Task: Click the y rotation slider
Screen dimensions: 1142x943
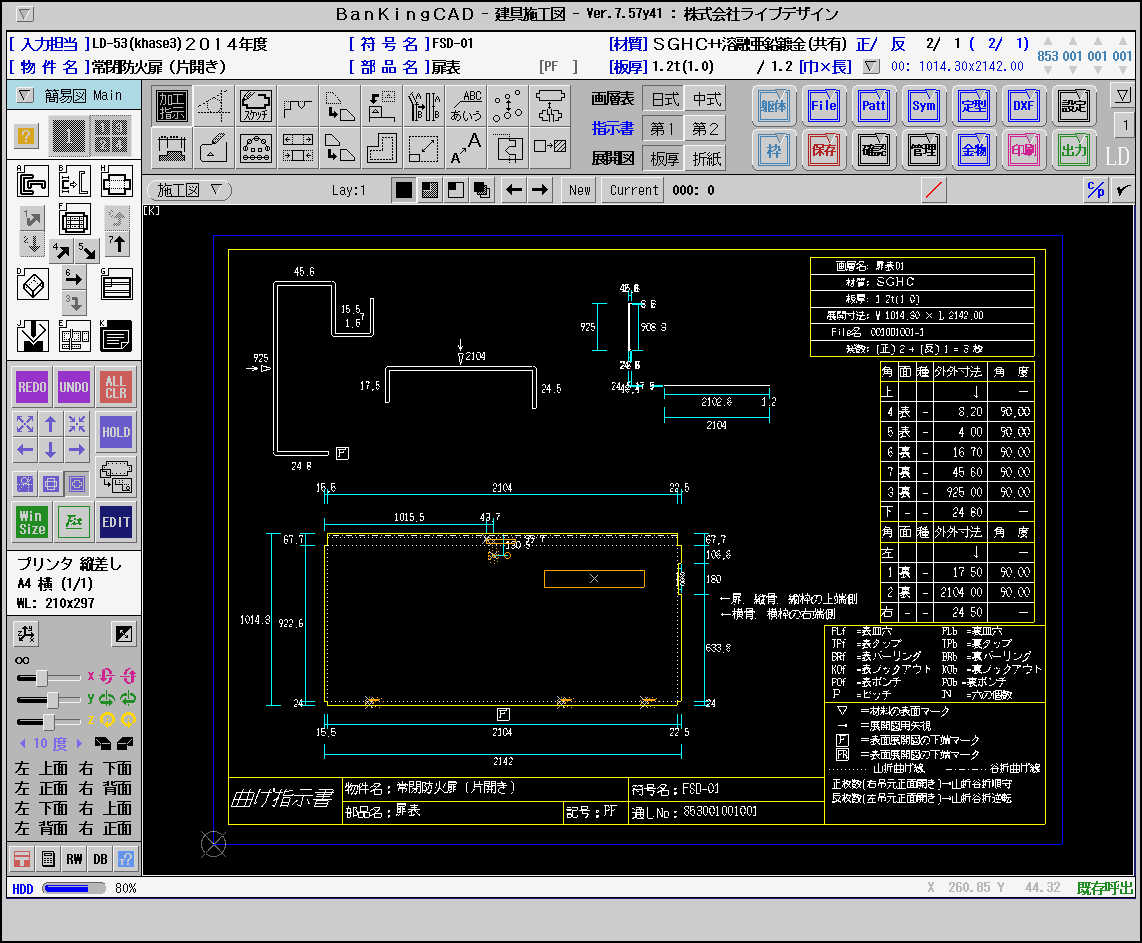Action: tap(48, 700)
